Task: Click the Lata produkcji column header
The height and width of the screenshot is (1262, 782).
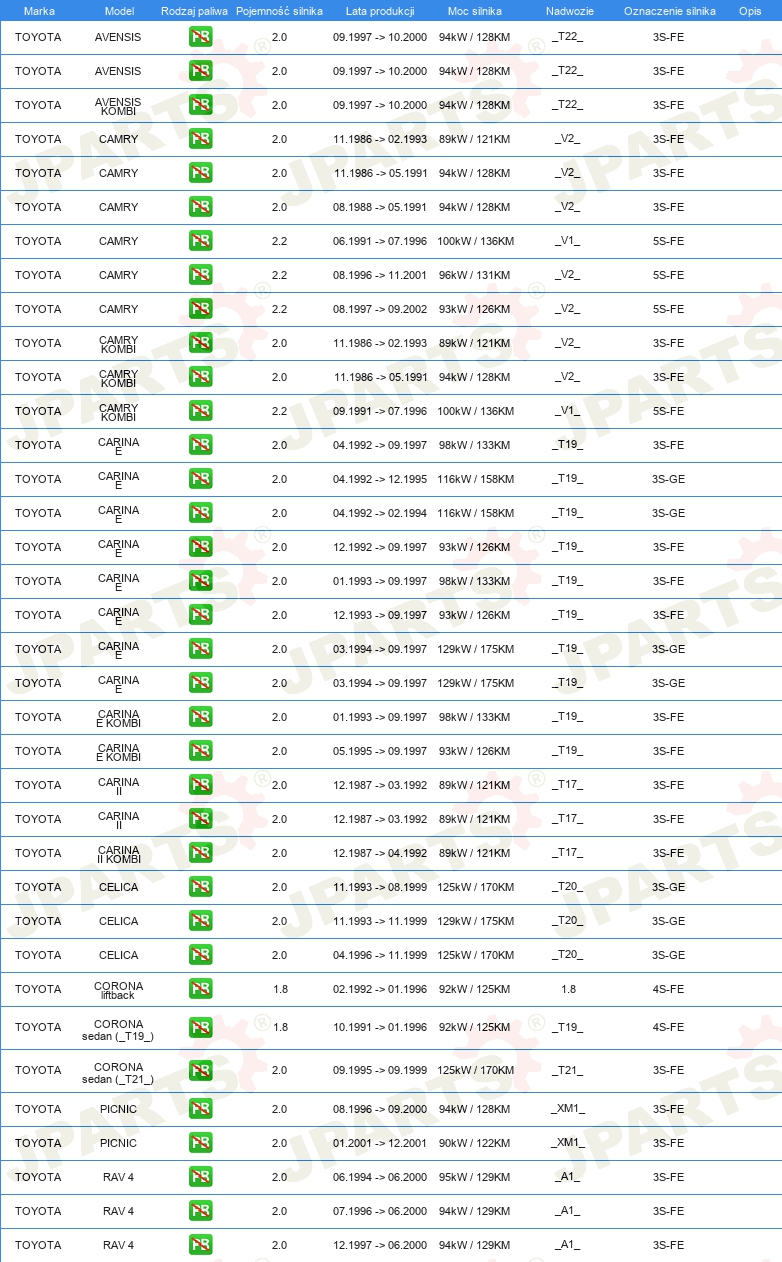Action: [380, 11]
